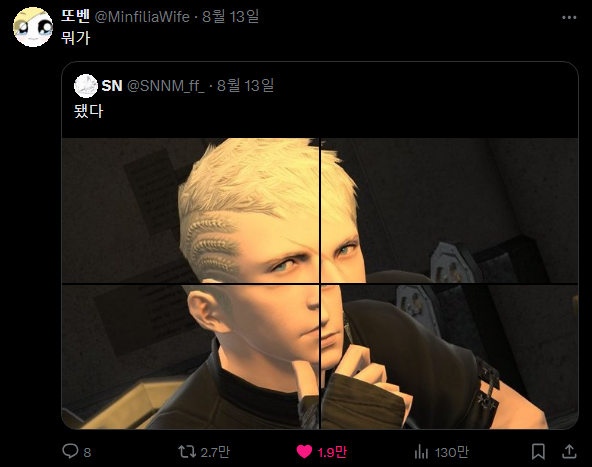Open the top-right image tile
Viewport: 592px width, 467px height.
(x=449, y=210)
